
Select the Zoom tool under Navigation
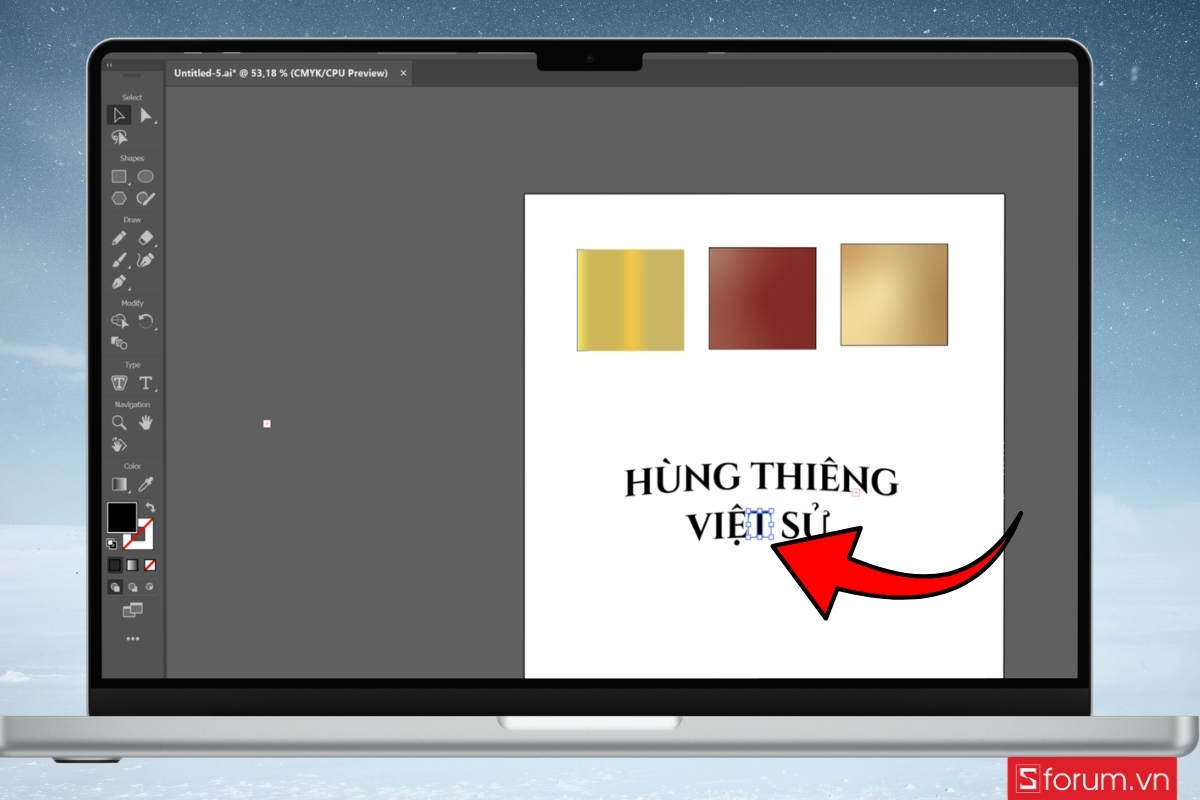pyautogui.click(x=119, y=422)
